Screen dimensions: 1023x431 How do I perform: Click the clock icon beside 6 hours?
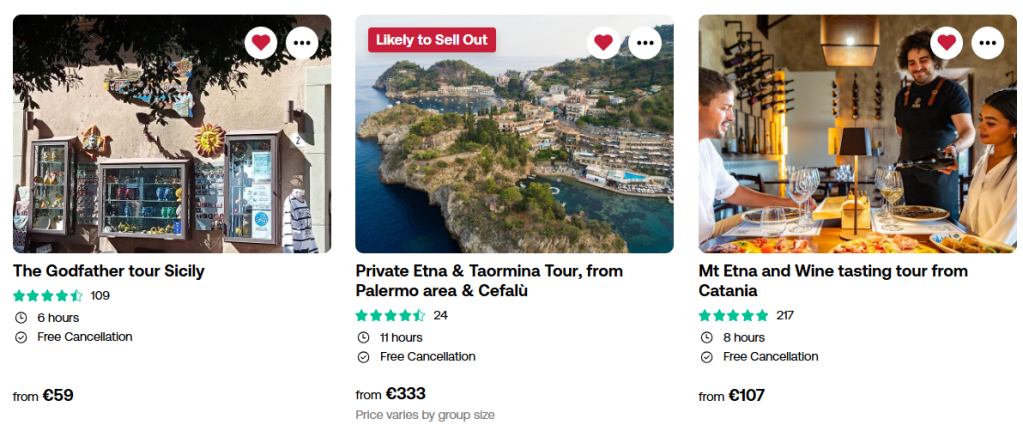(x=21, y=318)
